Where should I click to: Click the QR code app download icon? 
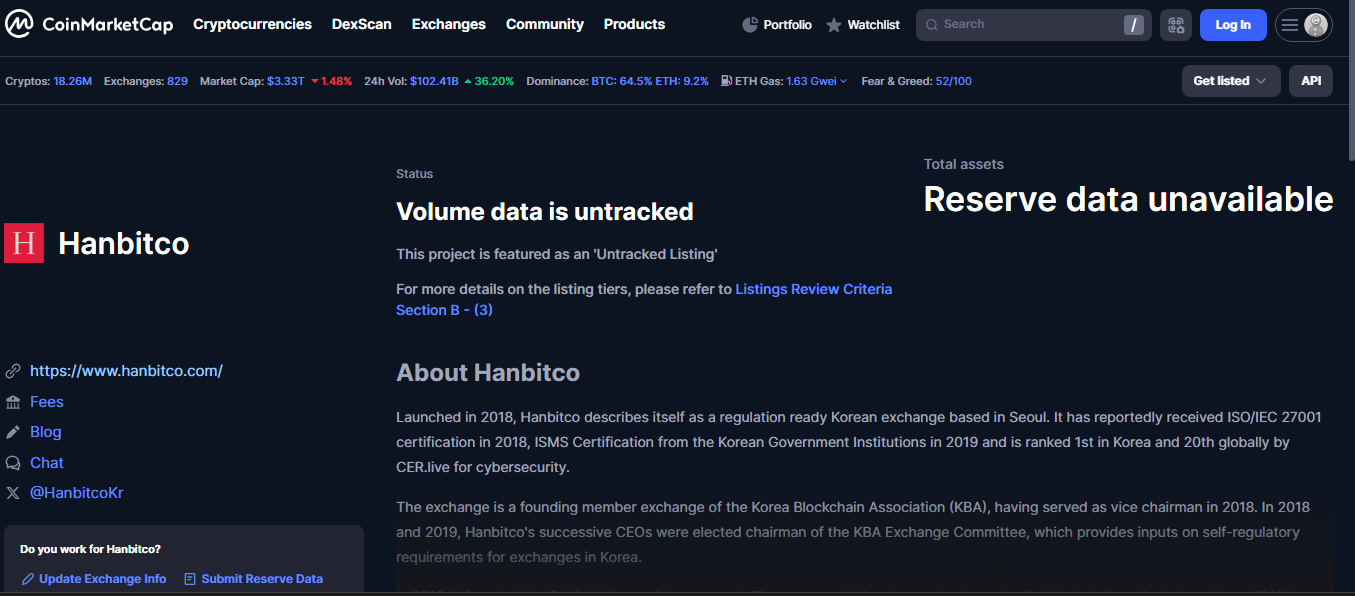coord(1176,25)
